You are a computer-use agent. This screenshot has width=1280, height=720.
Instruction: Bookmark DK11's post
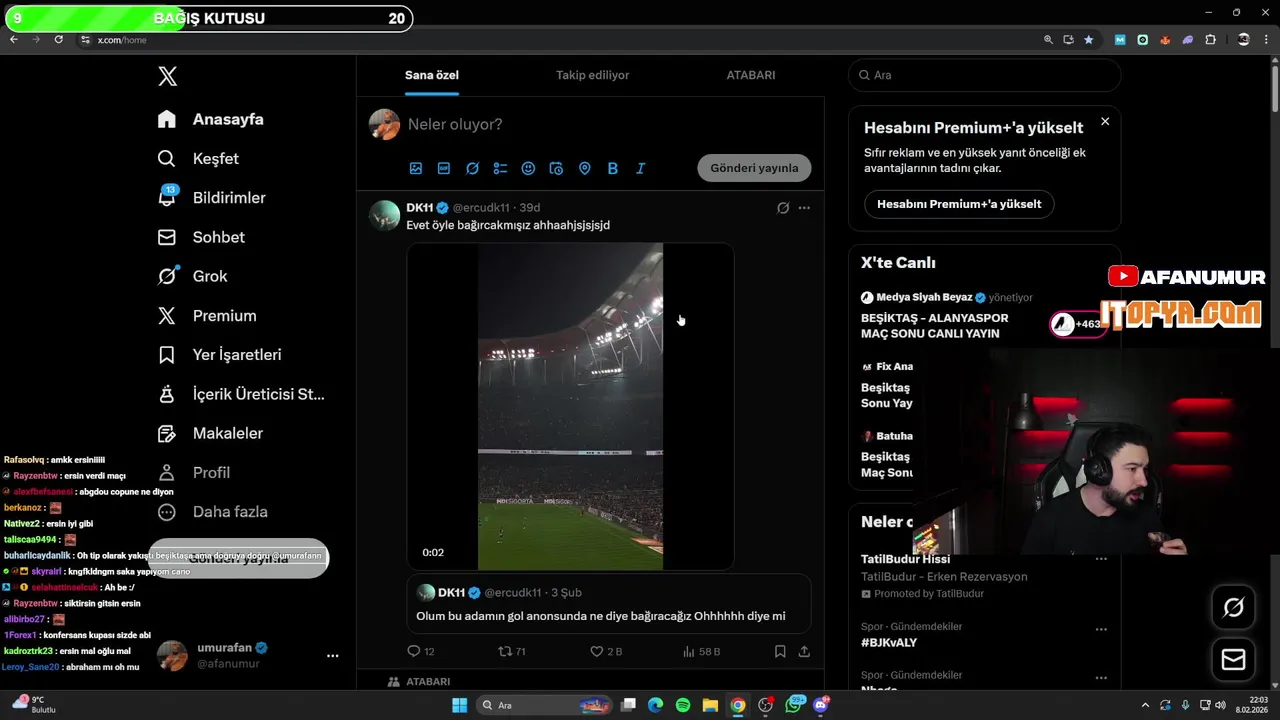[780, 651]
